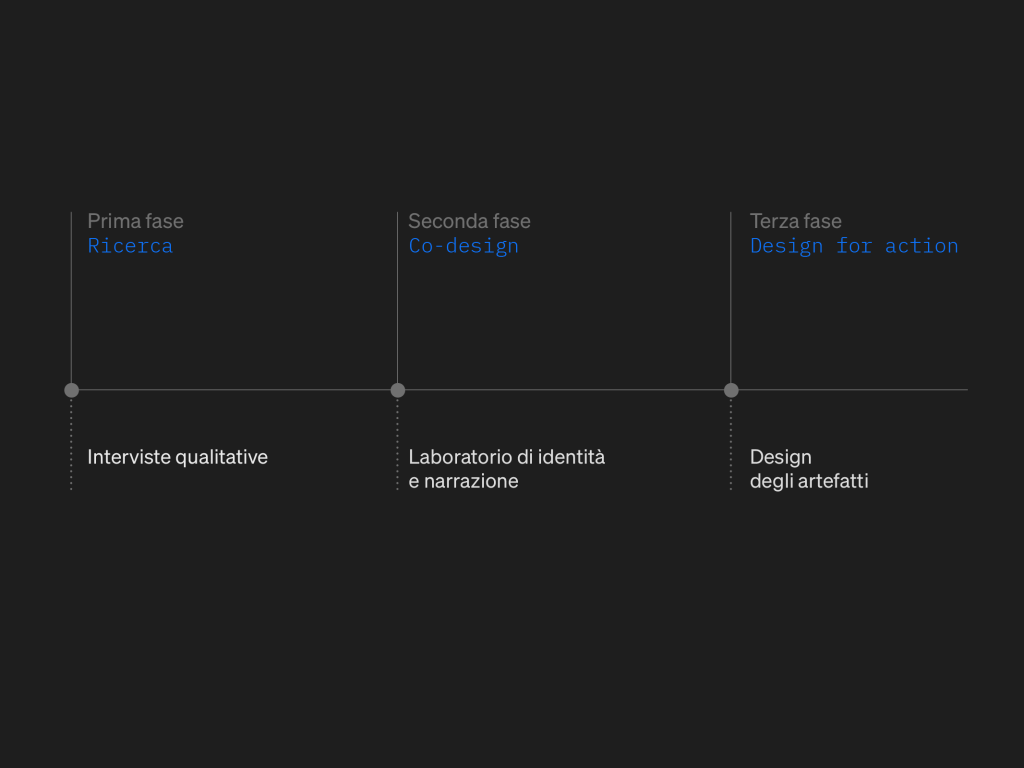Click the timeline segment between second and third dots
This screenshot has height=768, width=1024.
[x=565, y=390]
